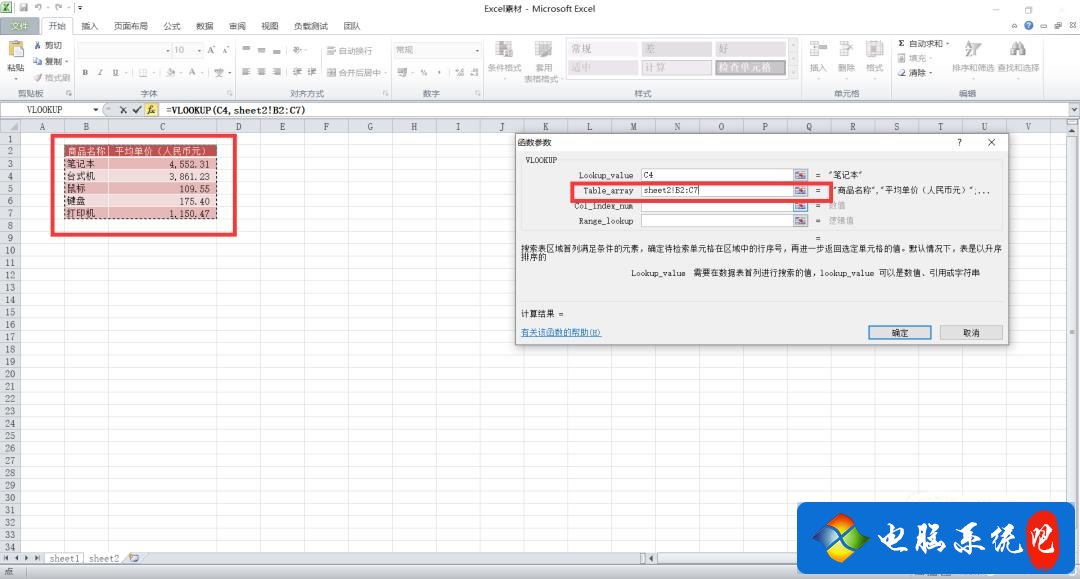Expand the formula bar chevron
The height and width of the screenshot is (579, 1080).
click(1074, 109)
